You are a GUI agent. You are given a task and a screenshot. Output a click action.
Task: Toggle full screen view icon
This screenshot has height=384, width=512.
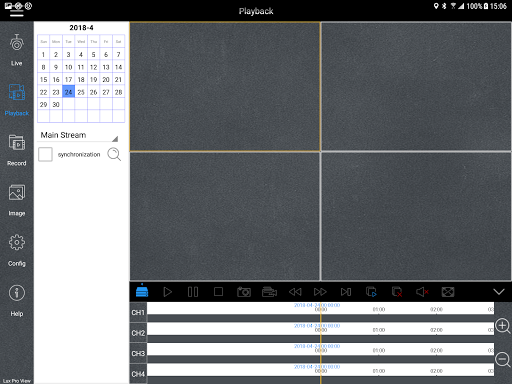pyautogui.click(x=448, y=292)
